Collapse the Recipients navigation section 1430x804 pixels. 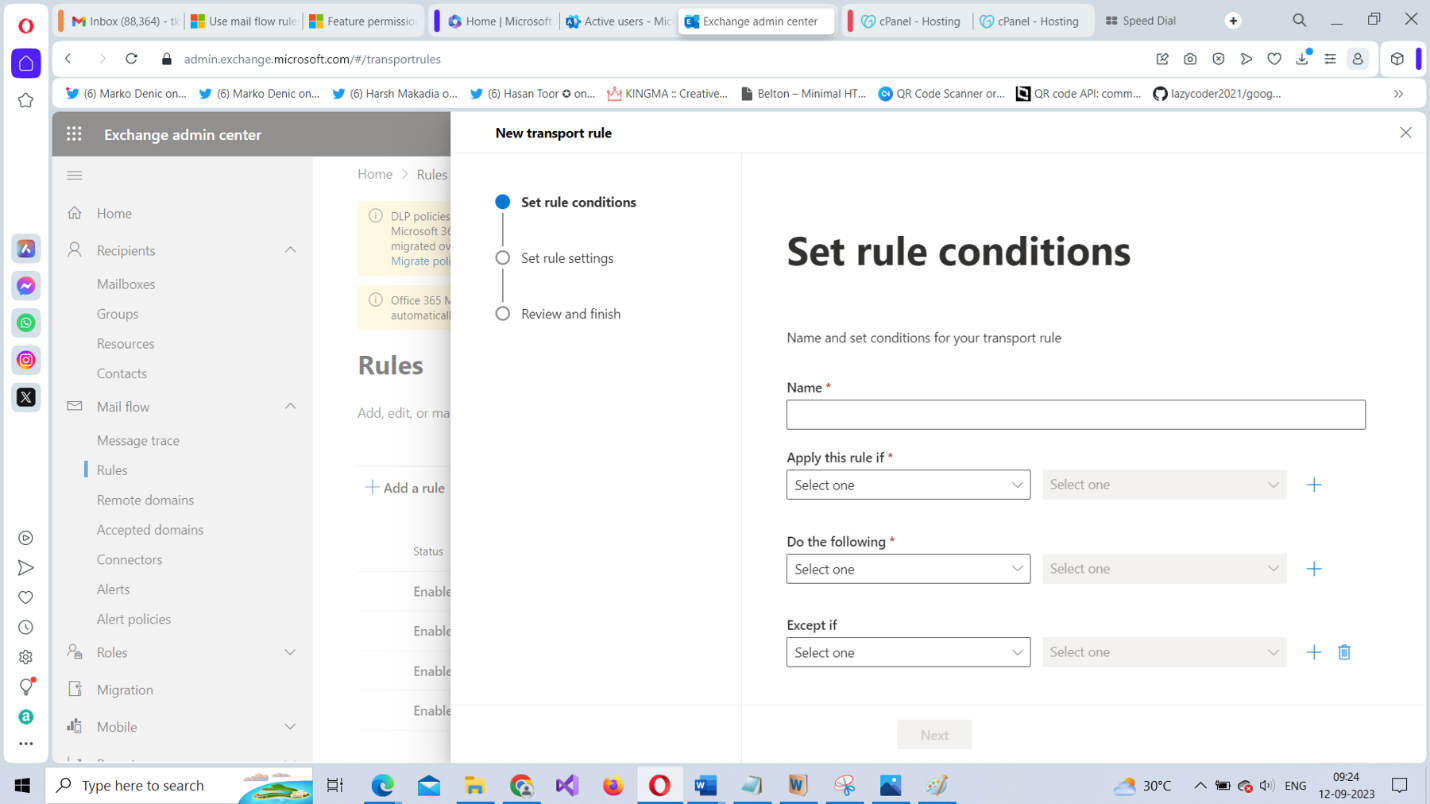(290, 250)
